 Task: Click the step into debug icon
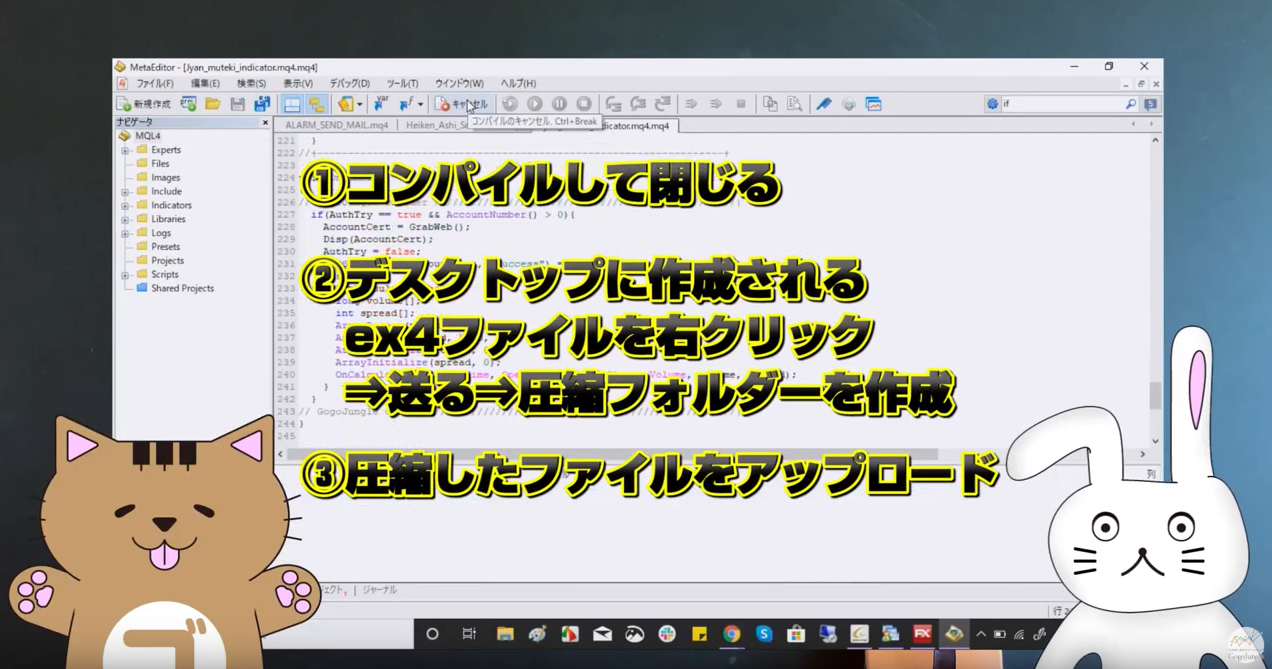click(613, 104)
